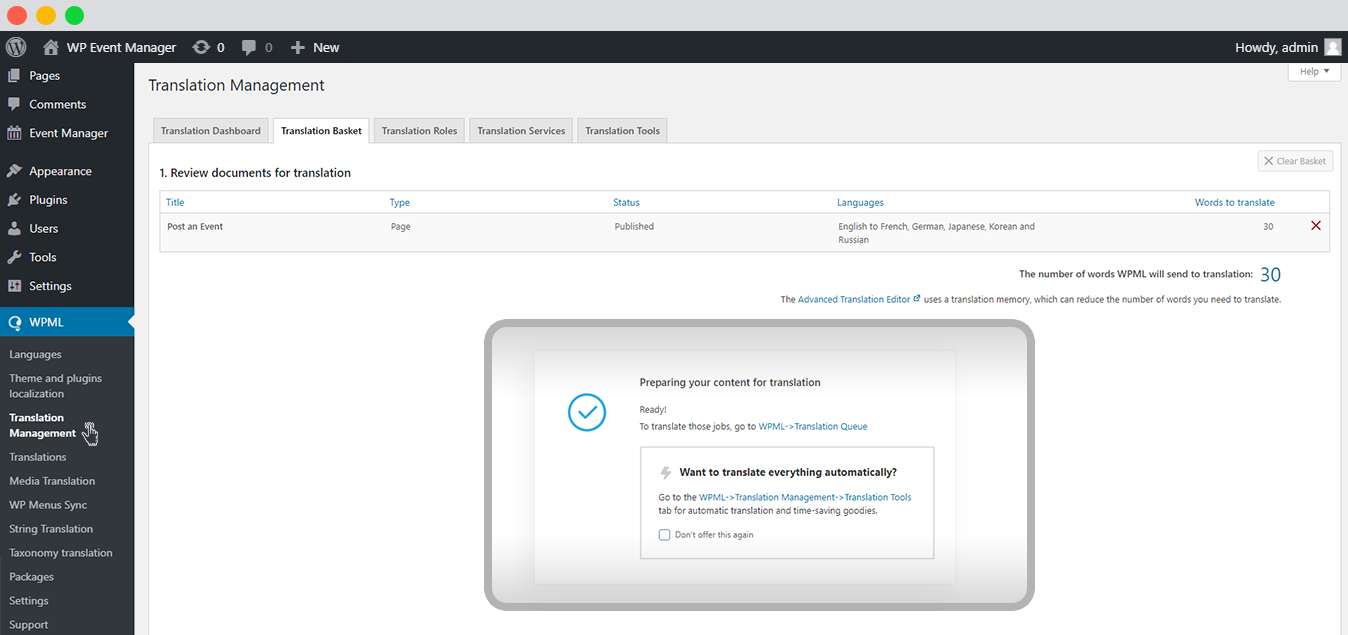Click the lightning bolt icon in the dialog
The width and height of the screenshot is (1348, 635).
point(666,473)
